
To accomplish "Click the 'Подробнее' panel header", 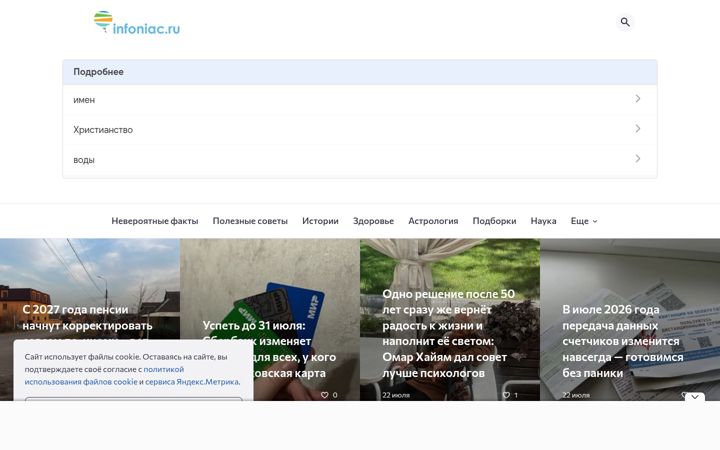I will [x=360, y=72].
